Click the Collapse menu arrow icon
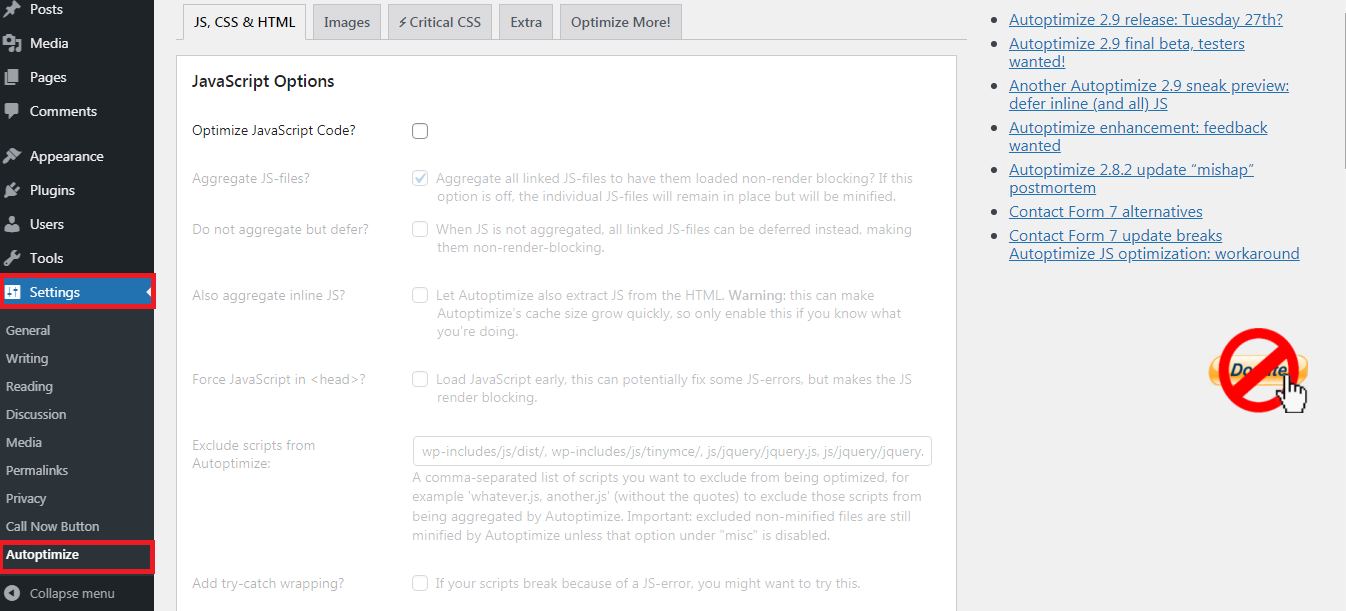This screenshot has width=1346, height=611. click(12, 593)
